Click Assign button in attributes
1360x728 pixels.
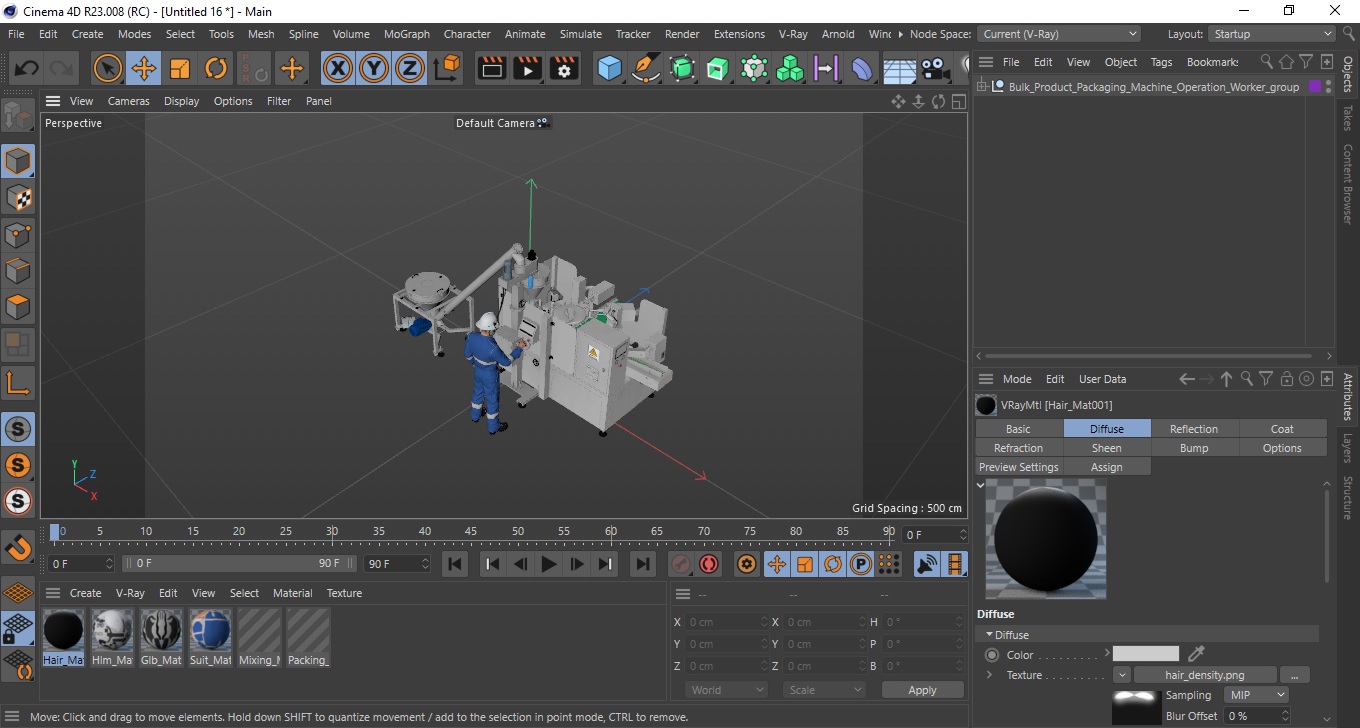(1107, 467)
